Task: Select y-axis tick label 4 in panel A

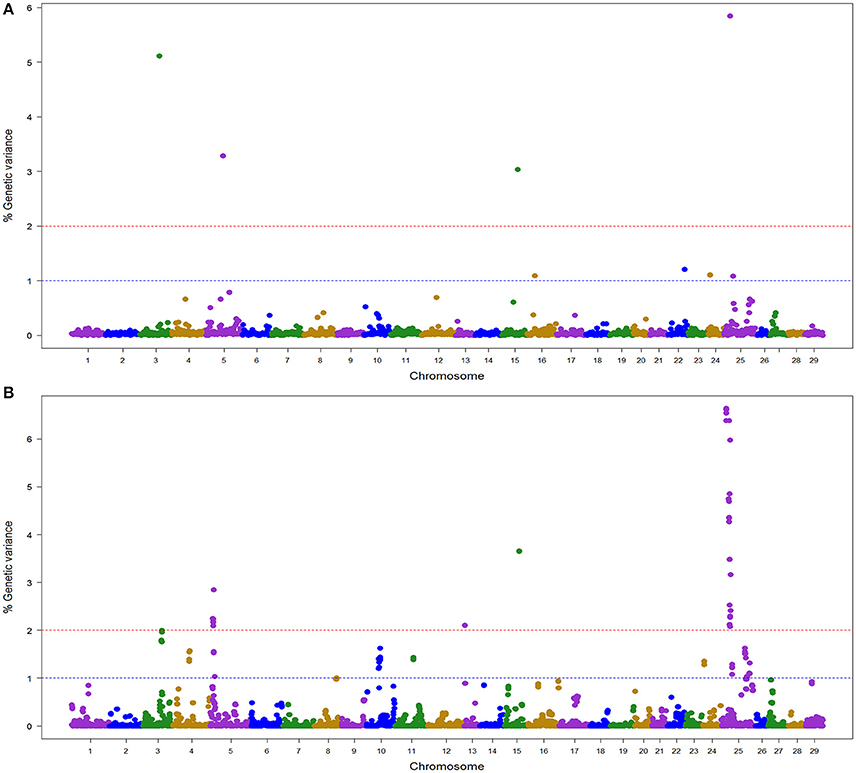Action: [29, 117]
